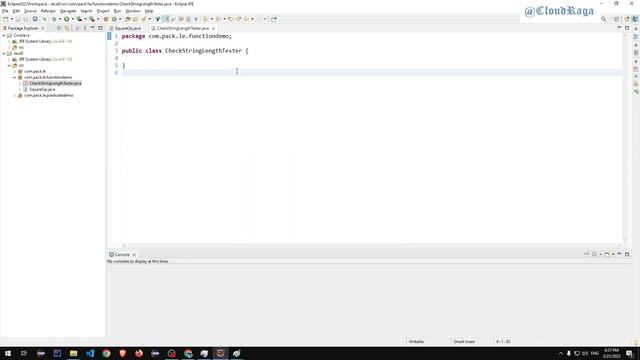Image resolution: width=640 pixels, height=360 pixels.
Task: Click the Last Edit Location icon
Action: [x=231, y=19]
